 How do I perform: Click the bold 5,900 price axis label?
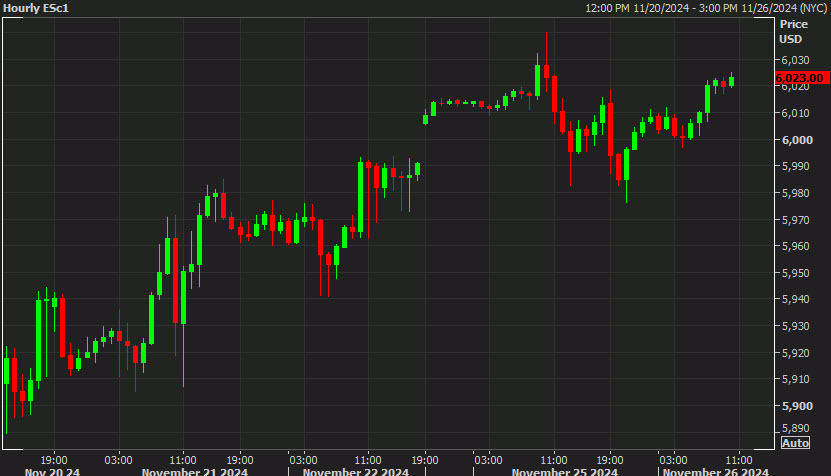point(797,406)
